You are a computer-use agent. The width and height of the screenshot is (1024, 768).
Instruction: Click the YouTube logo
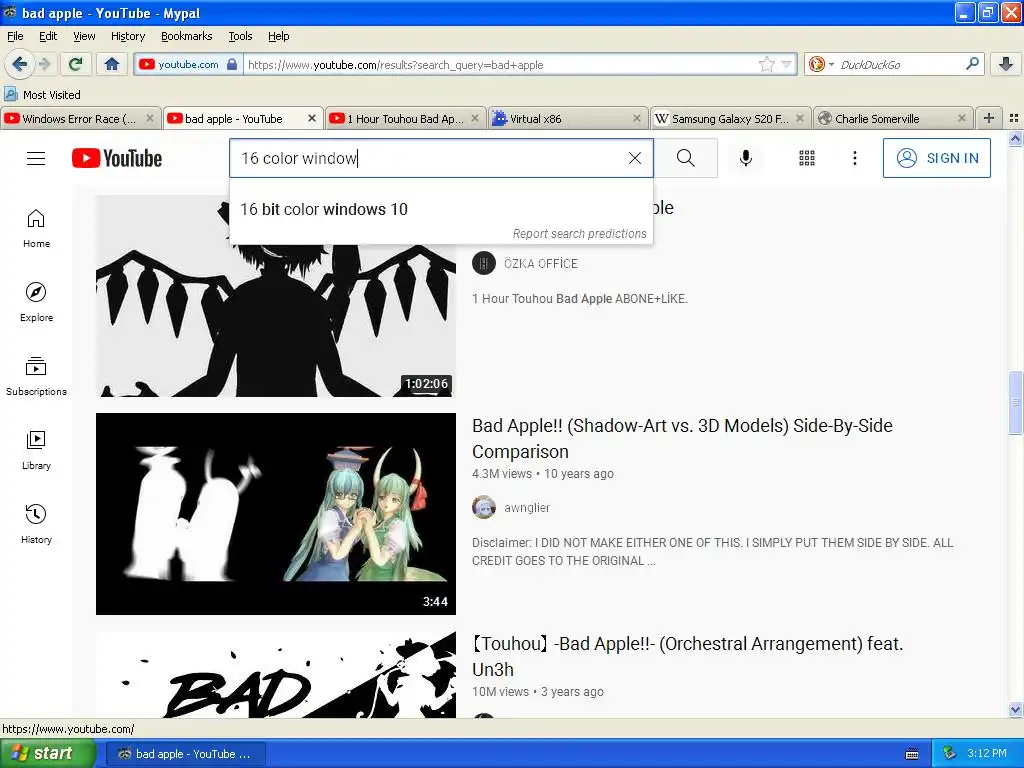(x=117, y=158)
